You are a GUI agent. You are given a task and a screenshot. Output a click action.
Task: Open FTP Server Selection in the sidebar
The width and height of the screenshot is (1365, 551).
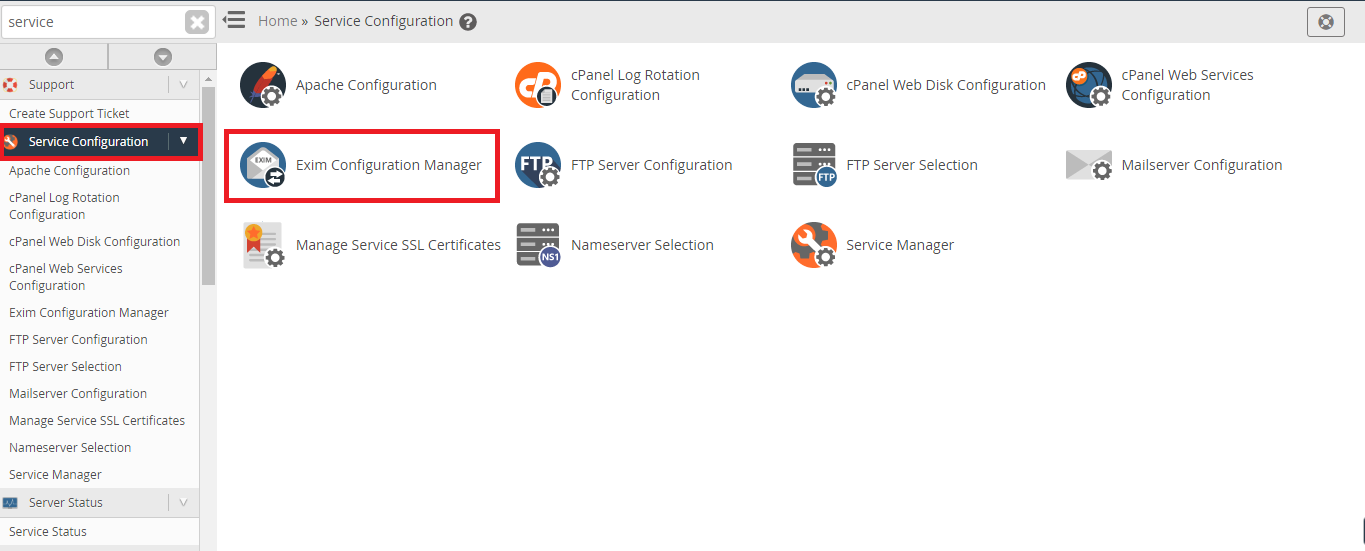[65, 367]
